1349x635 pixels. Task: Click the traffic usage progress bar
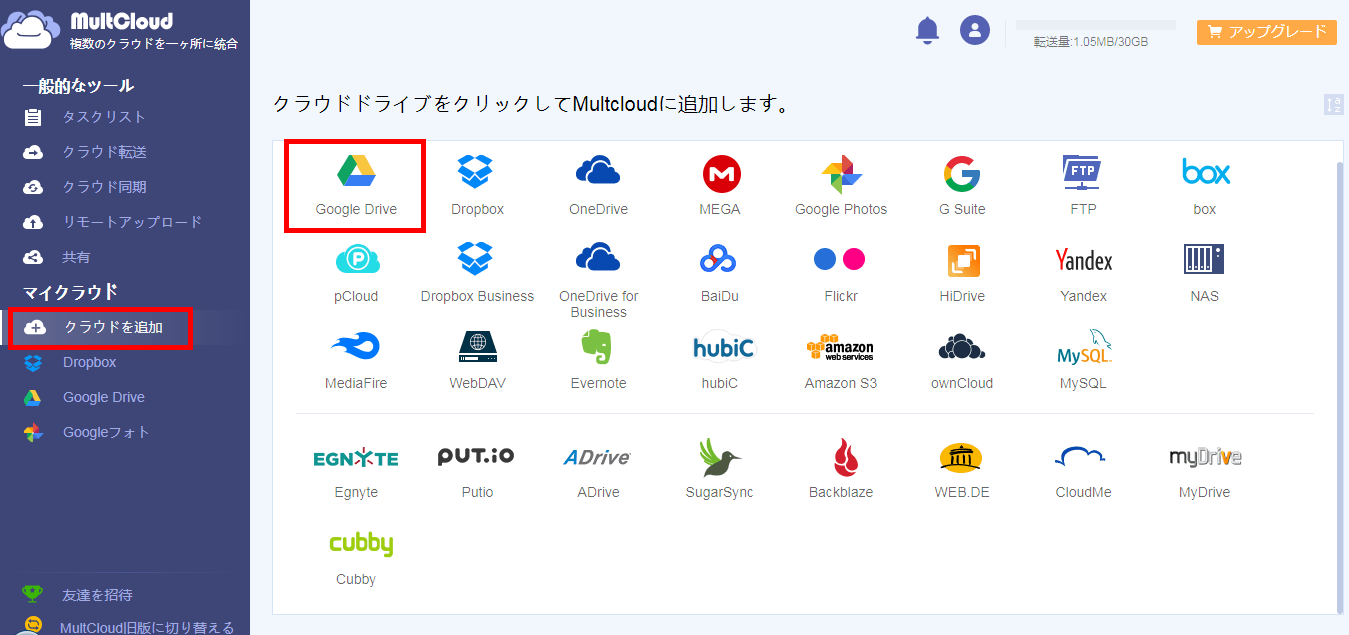1096,25
